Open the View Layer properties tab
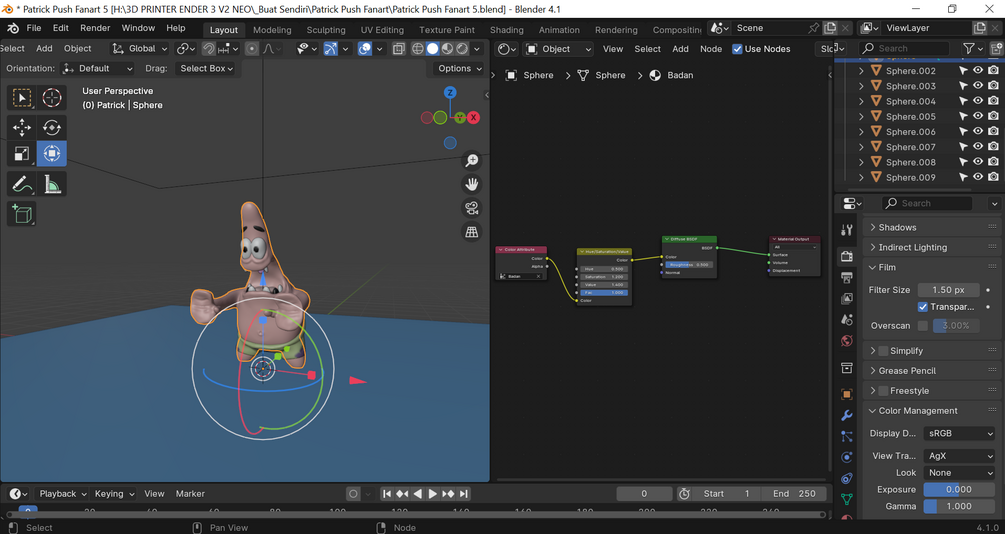 point(847,299)
